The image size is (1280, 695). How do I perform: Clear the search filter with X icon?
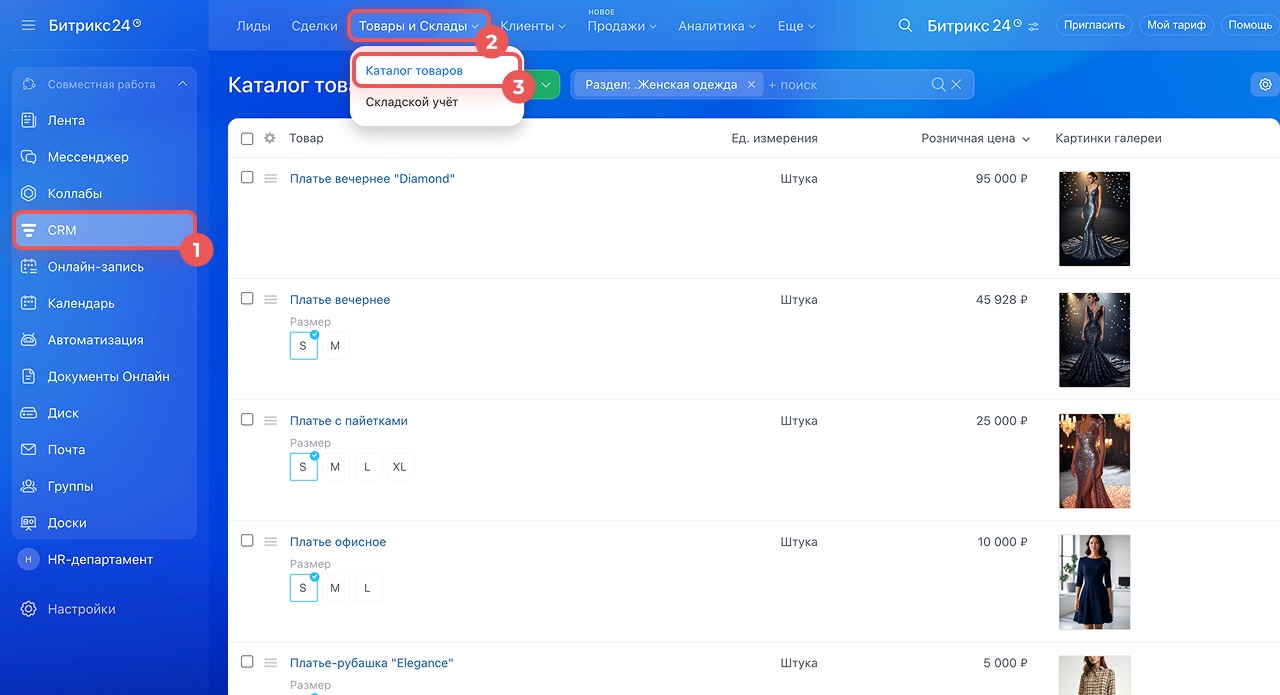coord(957,85)
